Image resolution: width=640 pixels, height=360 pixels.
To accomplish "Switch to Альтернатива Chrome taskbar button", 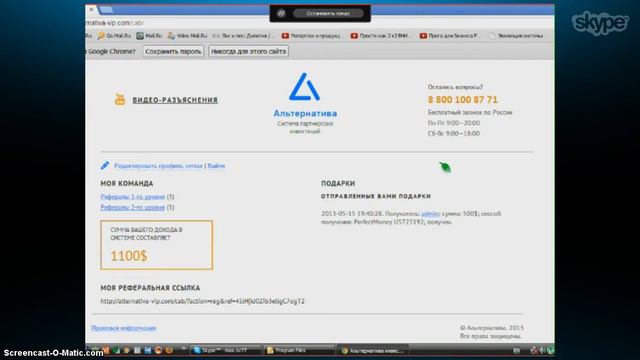I will (x=372, y=350).
